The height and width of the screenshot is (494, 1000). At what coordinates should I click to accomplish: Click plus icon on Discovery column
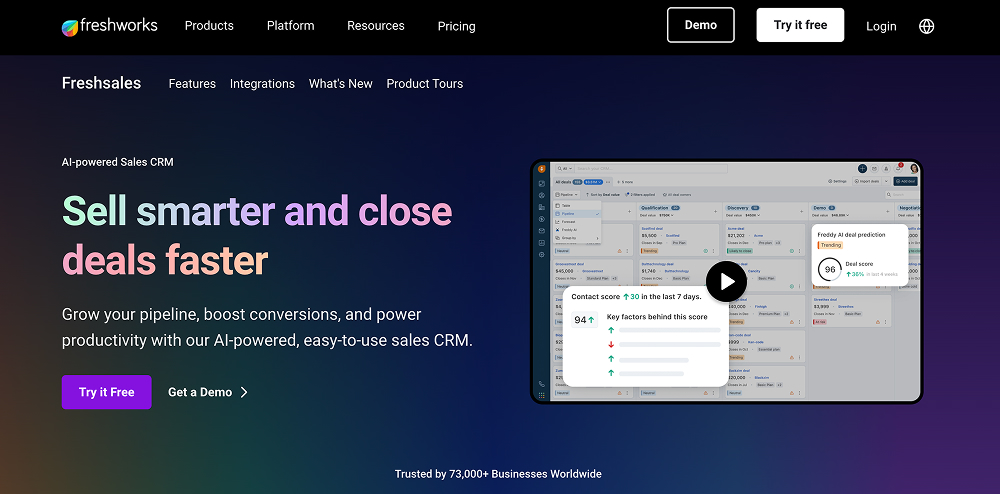(x=801, y=212)
